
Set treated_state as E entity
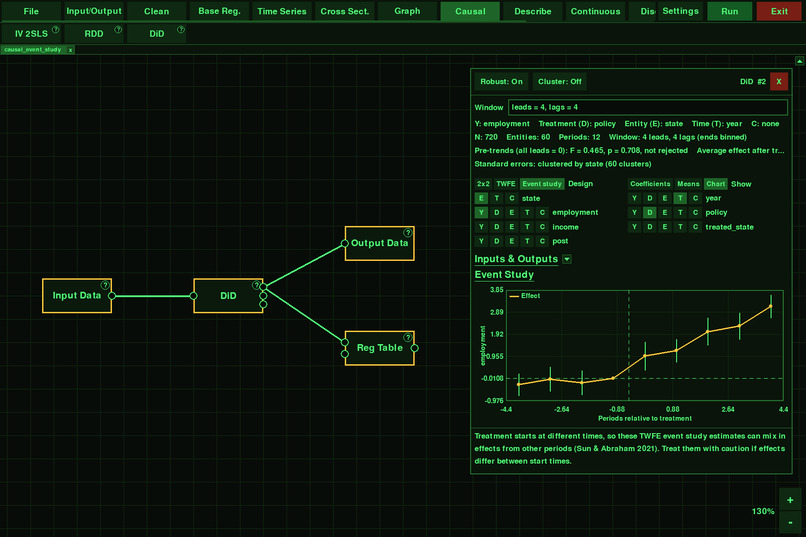click(x=665, y=227)
